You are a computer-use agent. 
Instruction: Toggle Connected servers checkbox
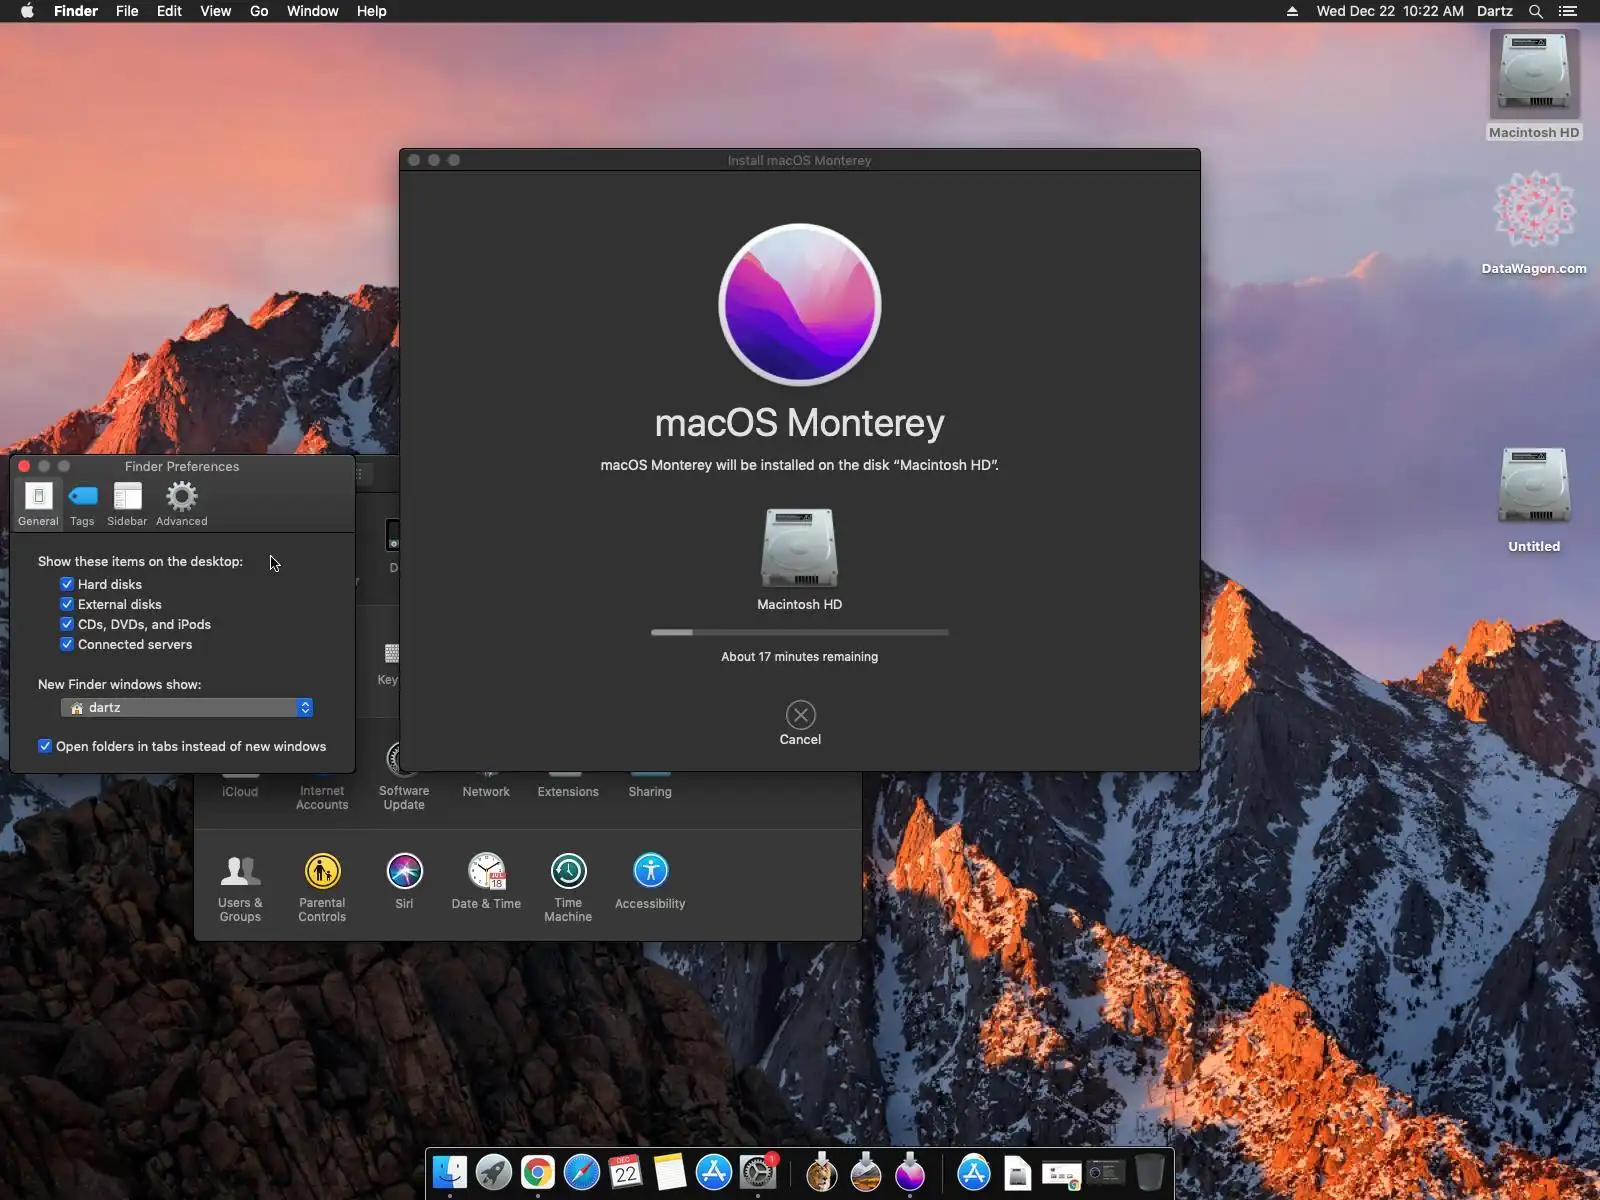point(67,644)
